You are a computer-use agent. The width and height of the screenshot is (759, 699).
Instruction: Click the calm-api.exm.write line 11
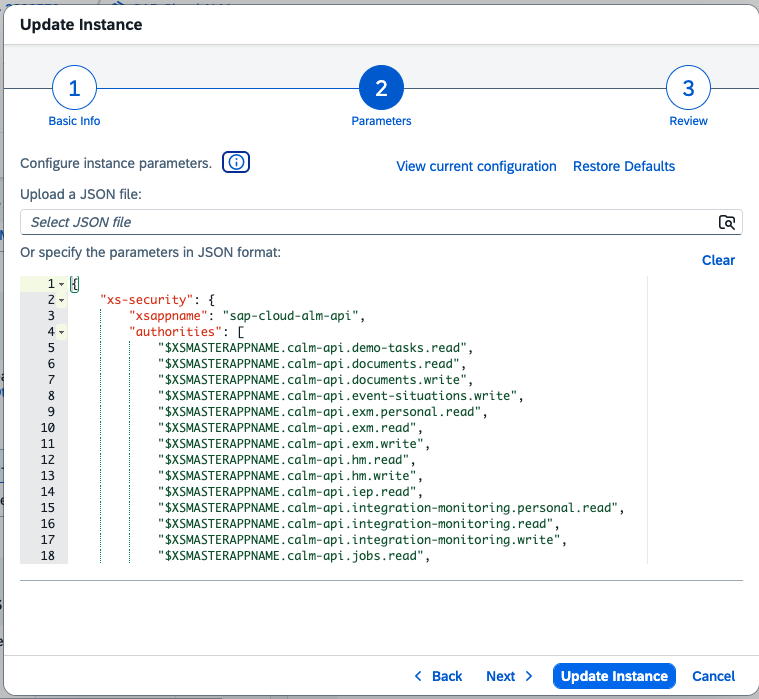coord(294,443)
